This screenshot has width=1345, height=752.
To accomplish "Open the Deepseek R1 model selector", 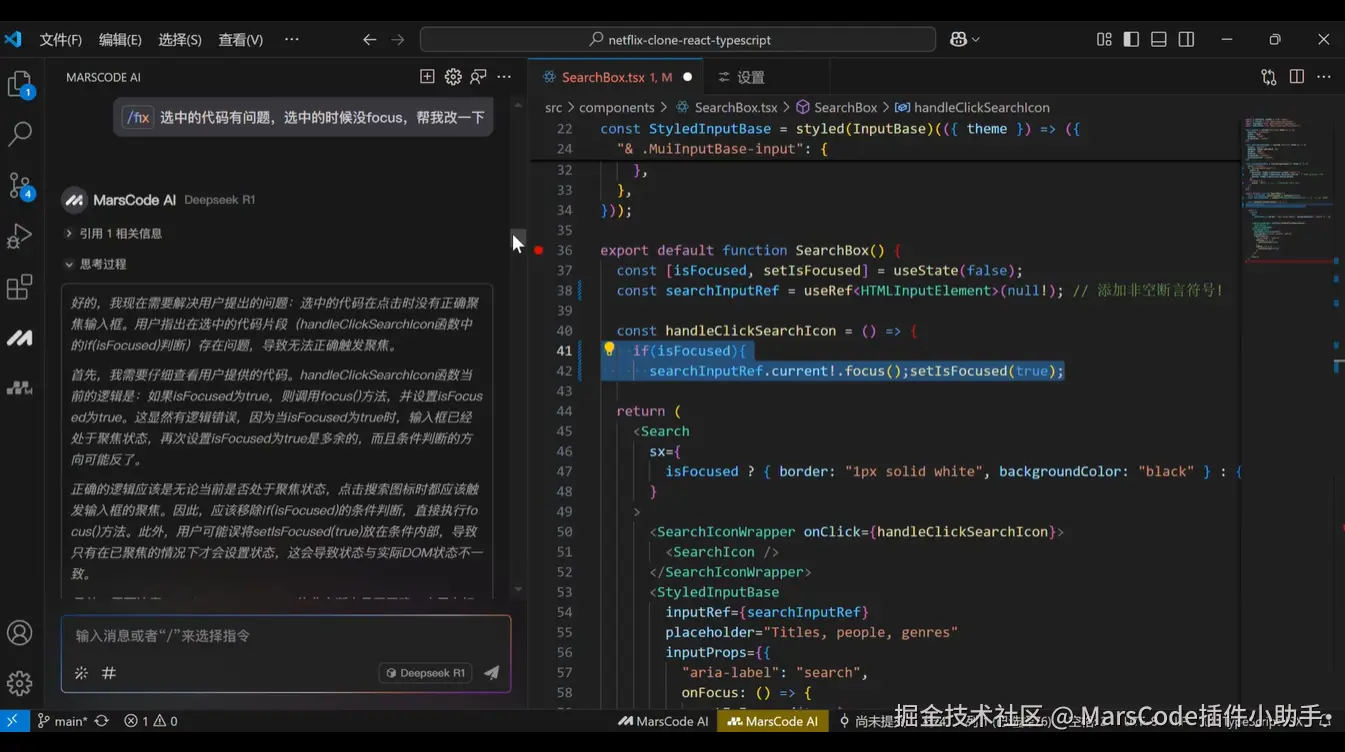I will click(x=426, y=673).
